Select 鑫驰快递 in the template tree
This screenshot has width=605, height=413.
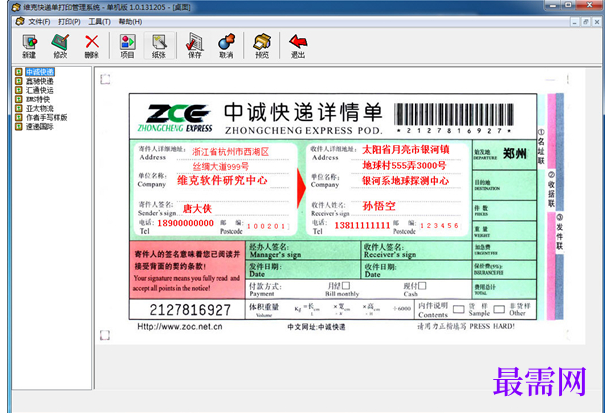click(x=40, y=81)
